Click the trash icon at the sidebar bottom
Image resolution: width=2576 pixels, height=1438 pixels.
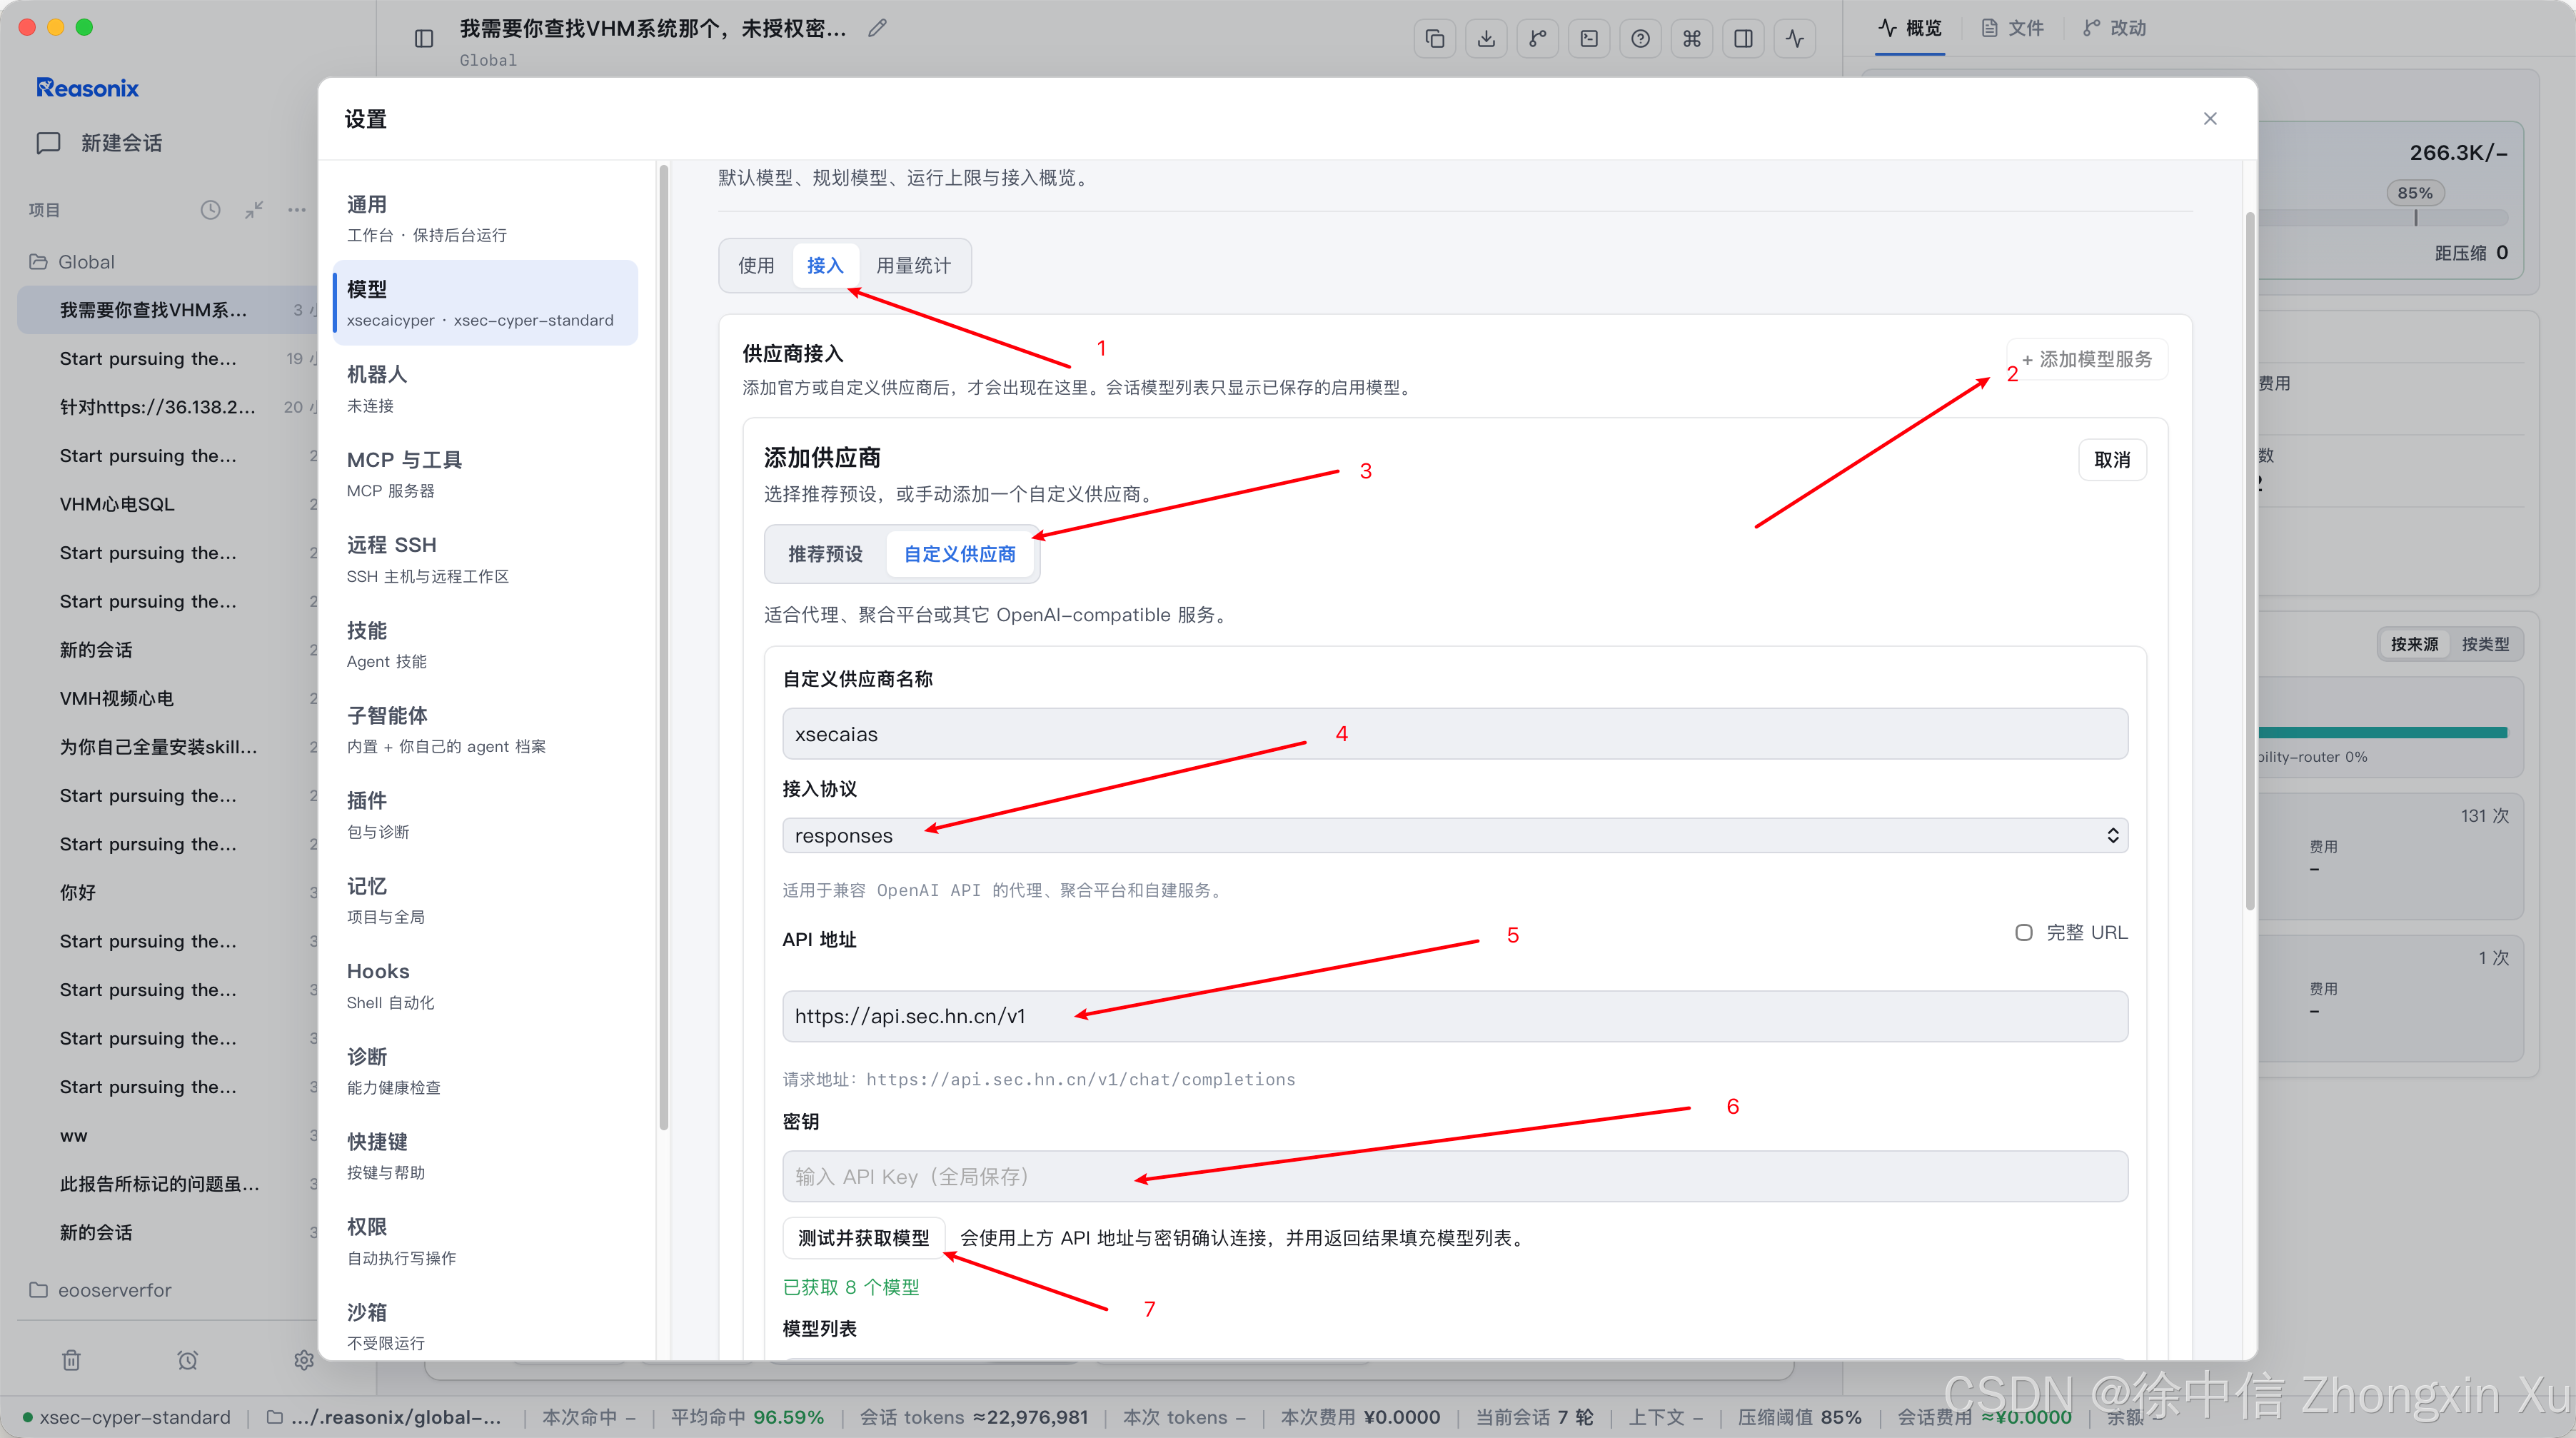(x=71, y=1360)
